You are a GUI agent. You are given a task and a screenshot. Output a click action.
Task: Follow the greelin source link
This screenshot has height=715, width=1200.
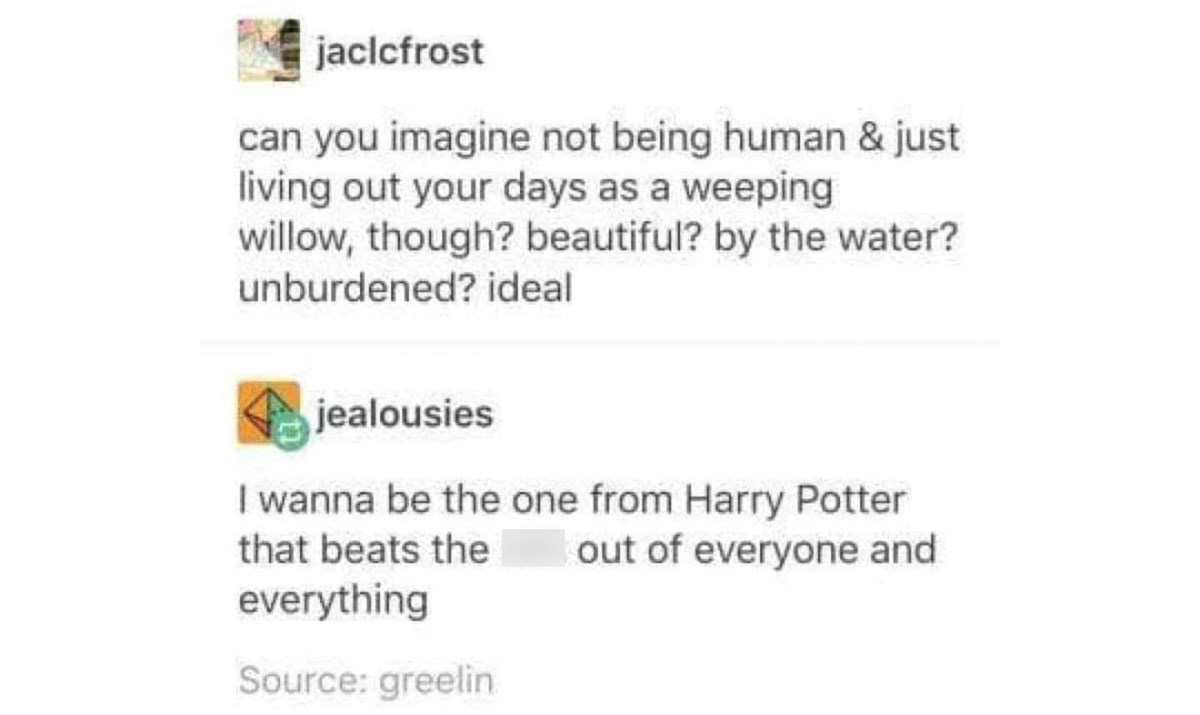coord(438,682)
